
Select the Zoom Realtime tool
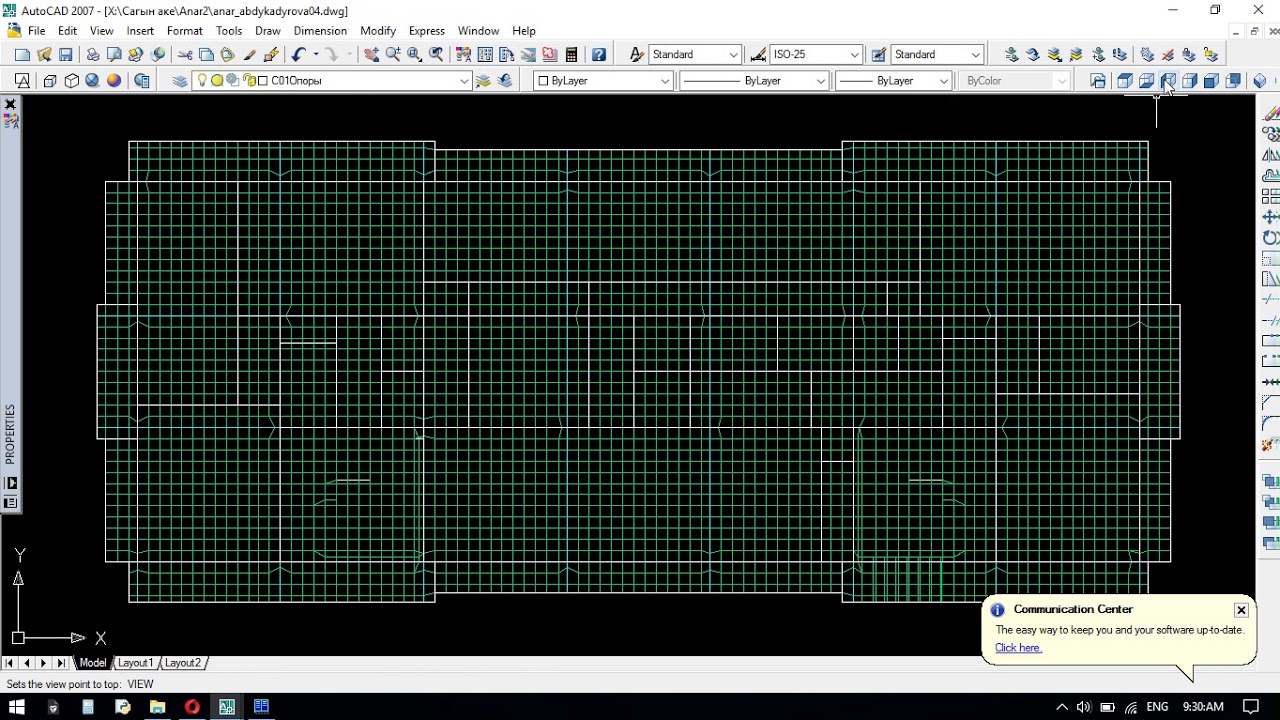pos(393,55)
